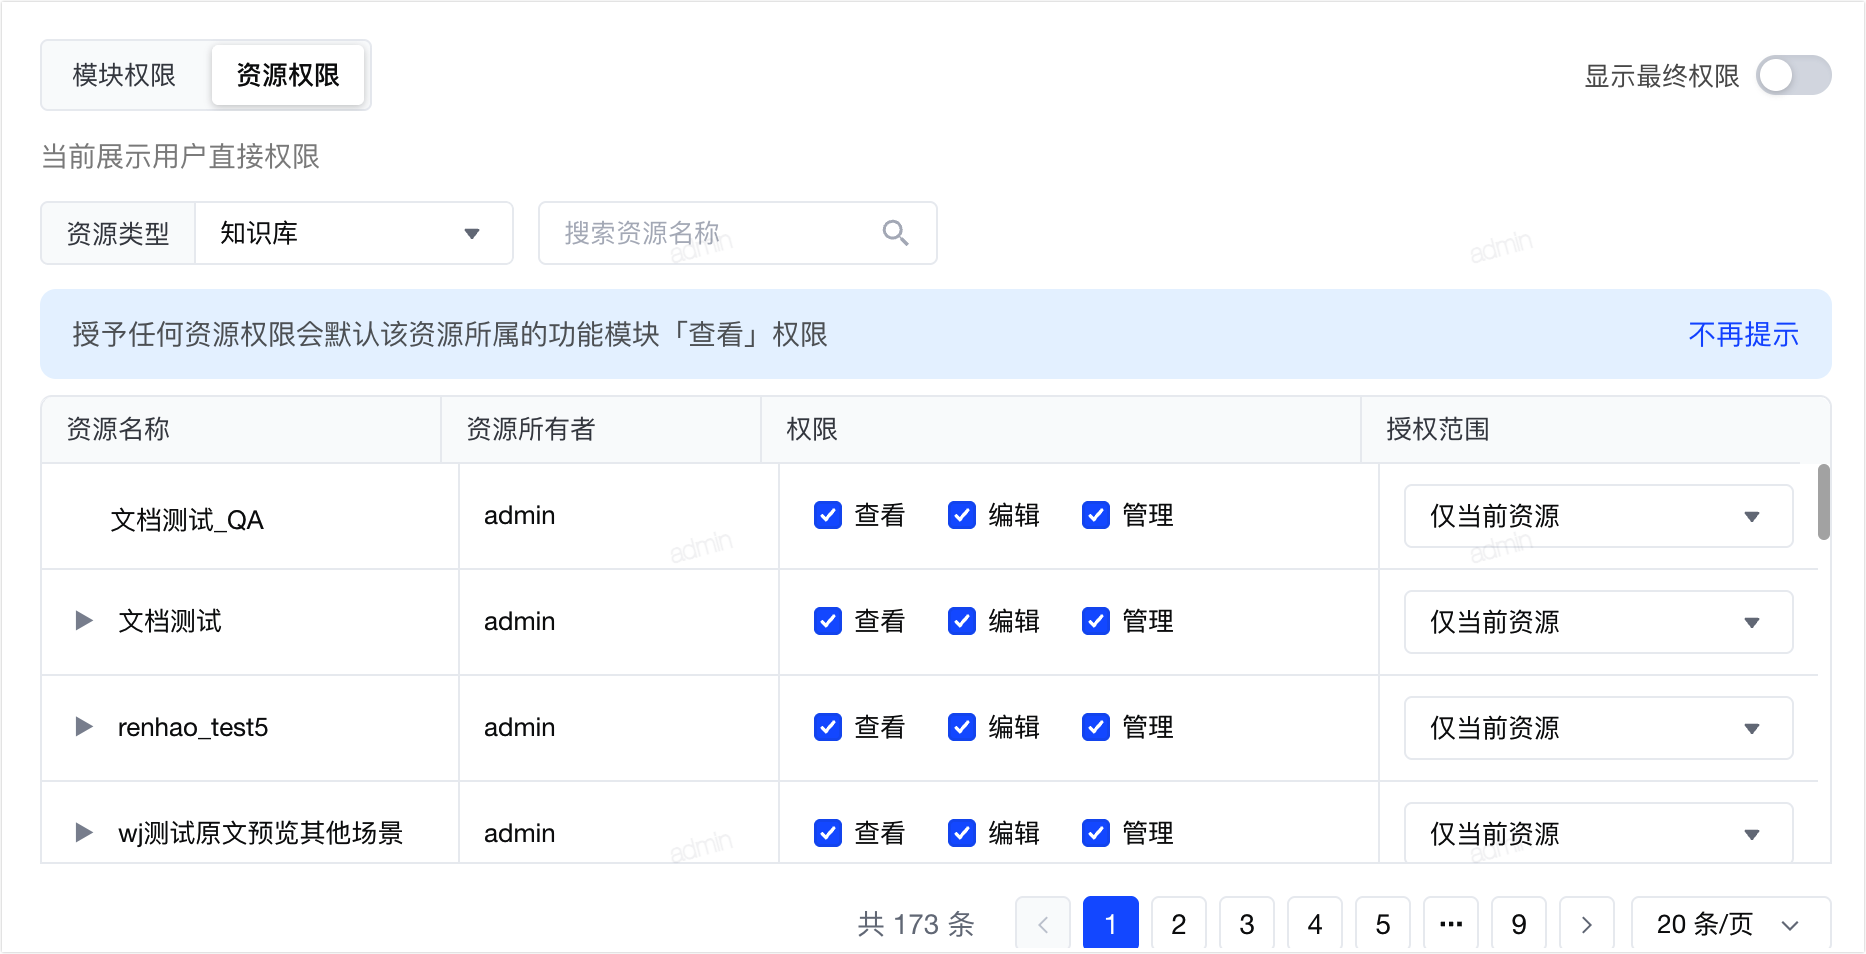This screenshot has height=954, width=1866.
Task: Uncheck 编辑 for renhao_test5
Action: 962,727
